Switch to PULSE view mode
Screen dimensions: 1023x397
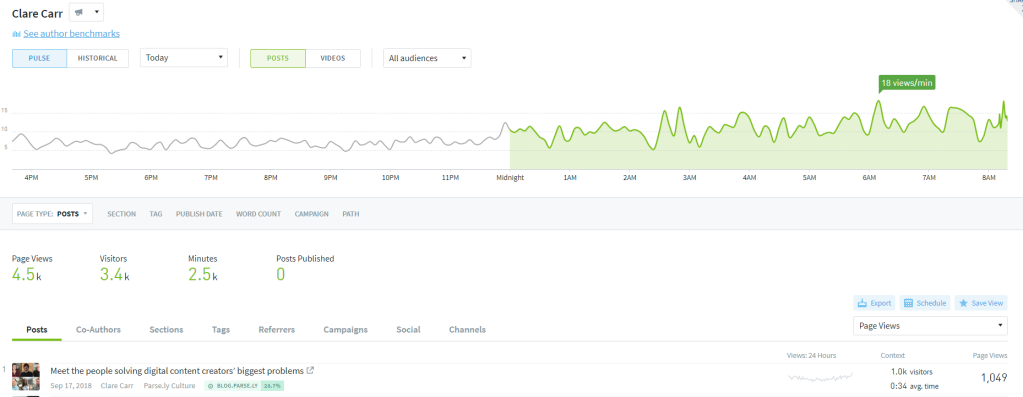click(39, 58)
